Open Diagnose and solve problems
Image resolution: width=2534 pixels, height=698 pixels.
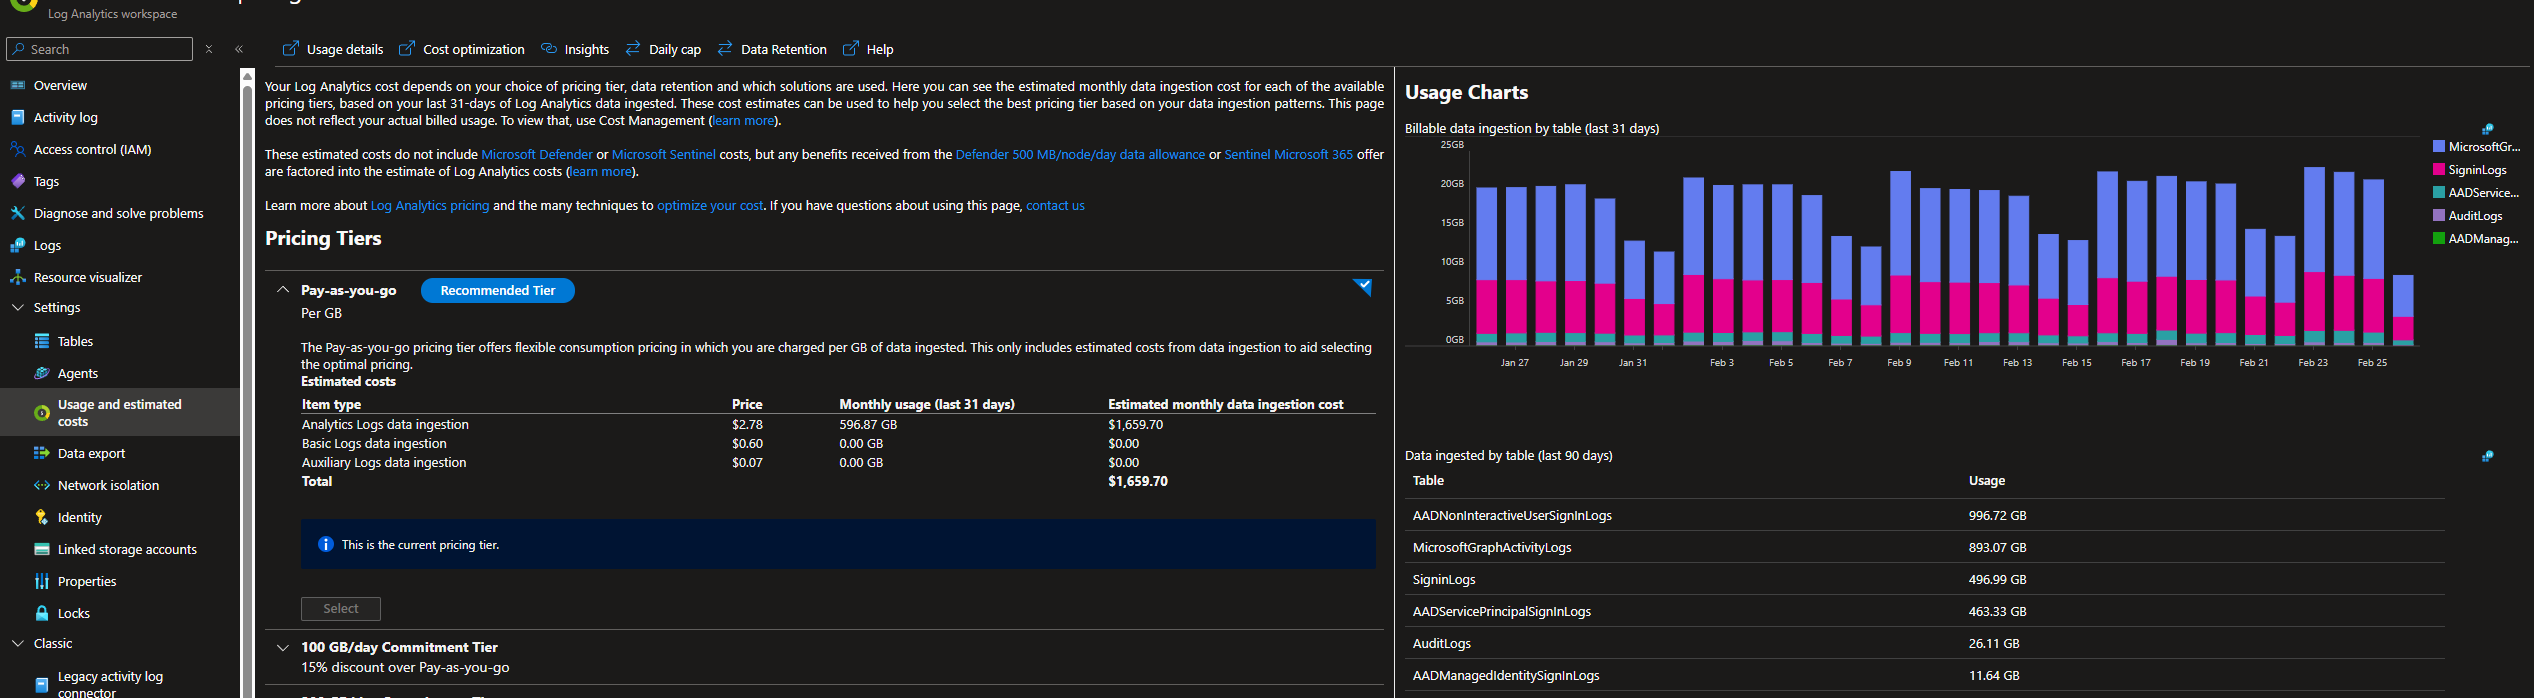click(x=118, y=214)
